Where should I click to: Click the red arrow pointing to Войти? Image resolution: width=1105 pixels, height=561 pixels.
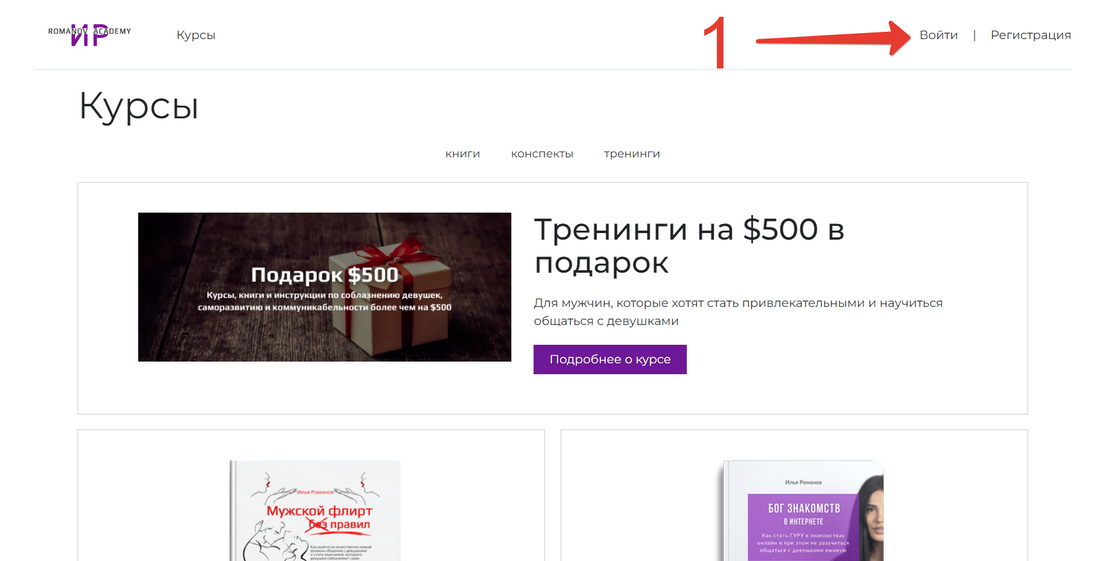pyautogui.click(x=828, y=40)
